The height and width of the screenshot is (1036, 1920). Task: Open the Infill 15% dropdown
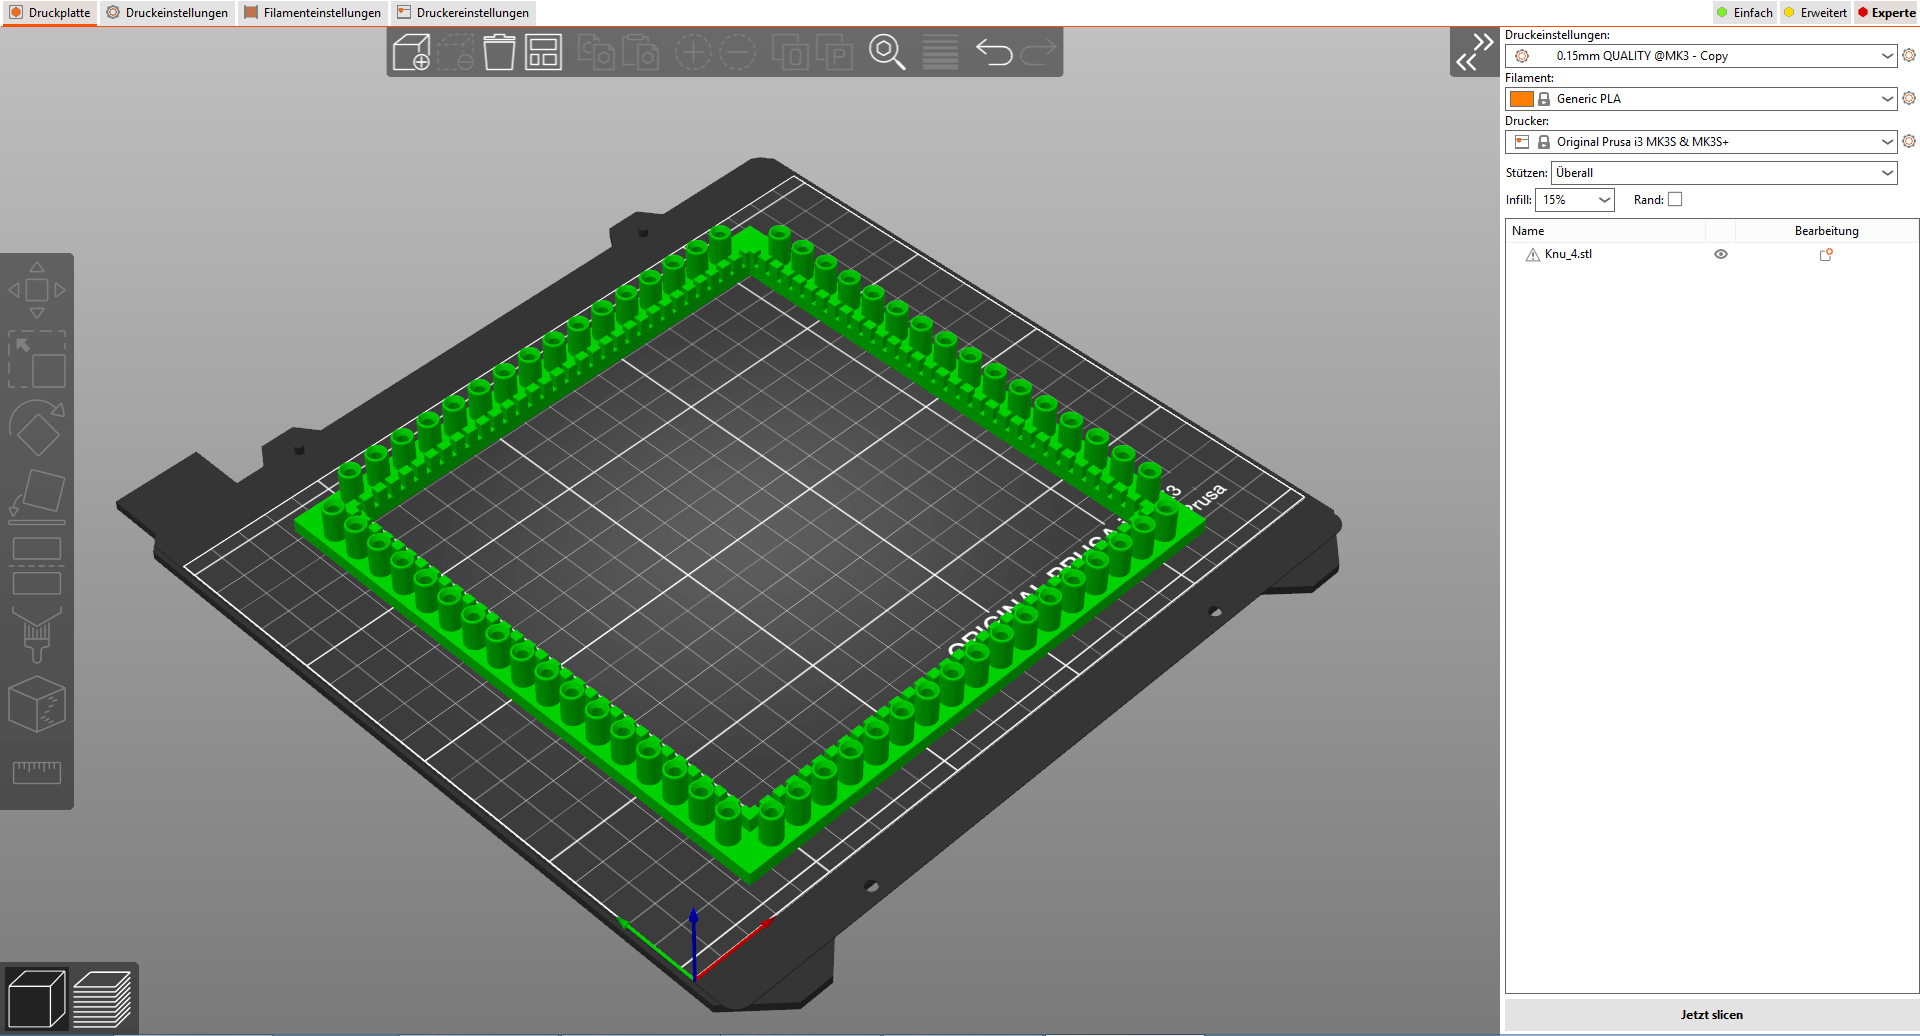tap(1575, 200)
